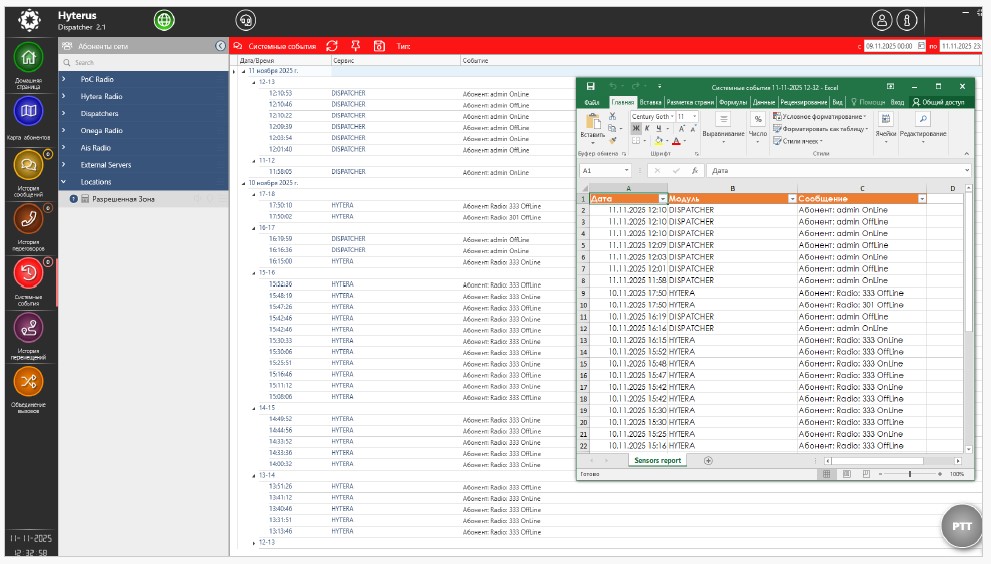Switch to normal view in Excel
This screenshot has width=991, height=564.
pyautogui.click(x=827, y=474)
